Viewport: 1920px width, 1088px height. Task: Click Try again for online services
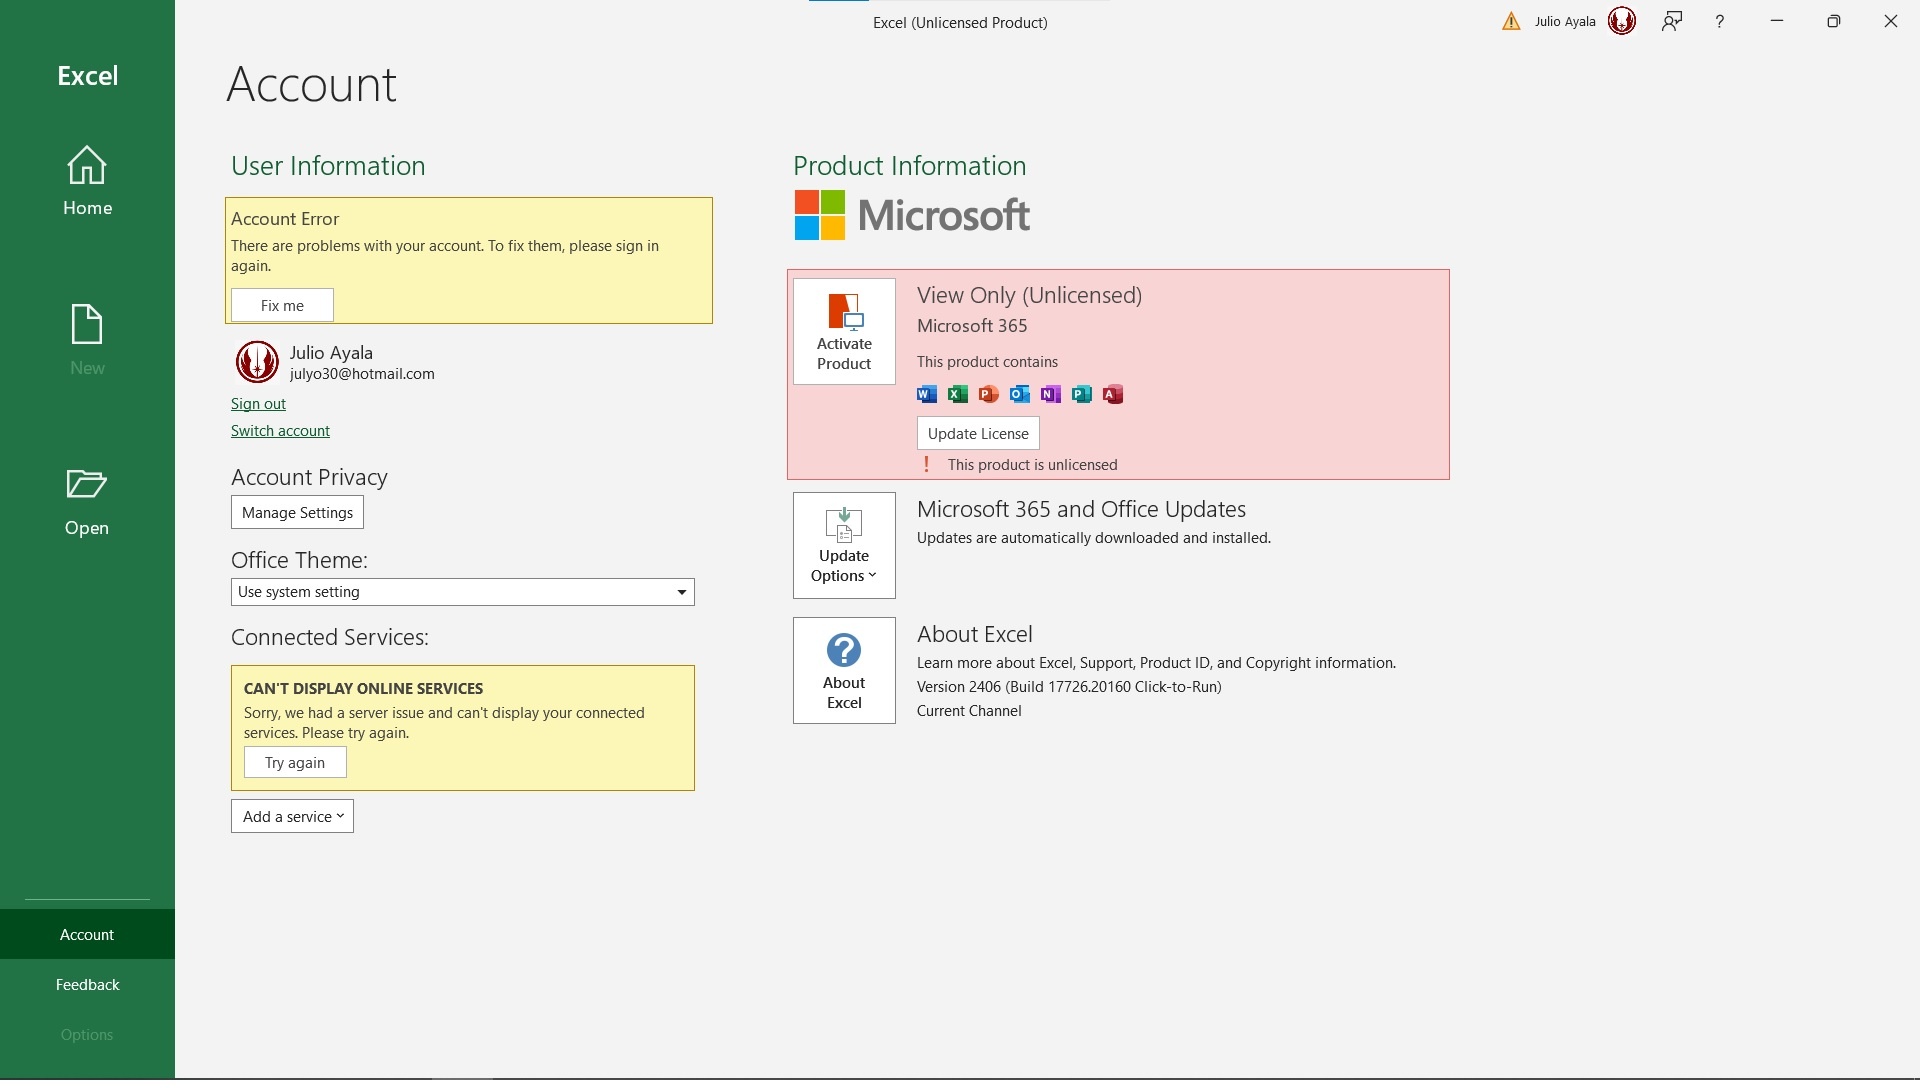[295, 763]
